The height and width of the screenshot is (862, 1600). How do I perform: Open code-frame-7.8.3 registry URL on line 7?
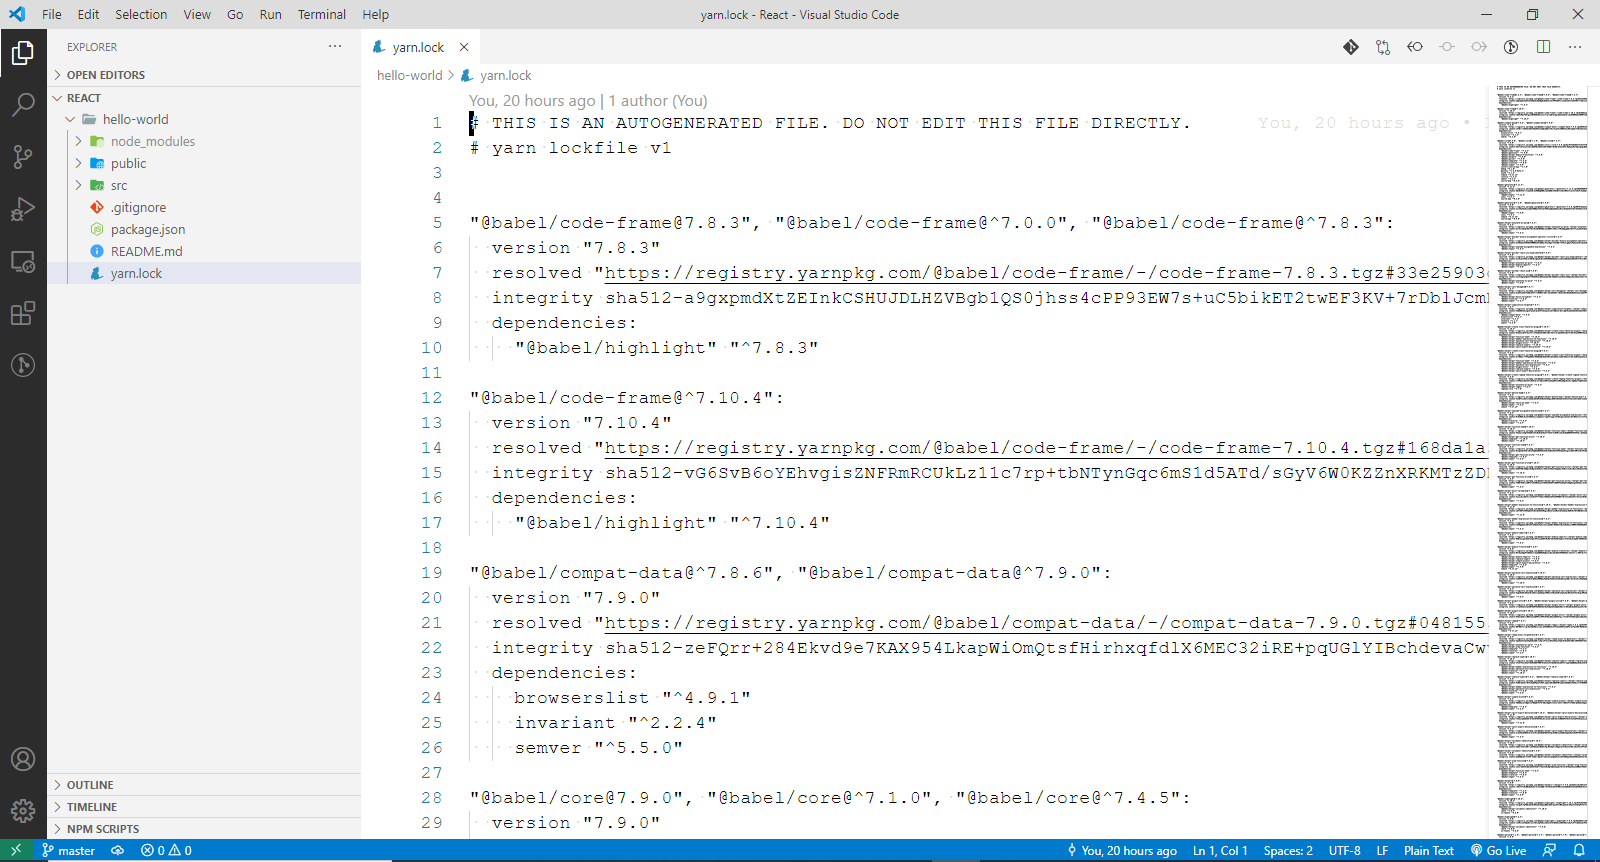pos(1046,273)
